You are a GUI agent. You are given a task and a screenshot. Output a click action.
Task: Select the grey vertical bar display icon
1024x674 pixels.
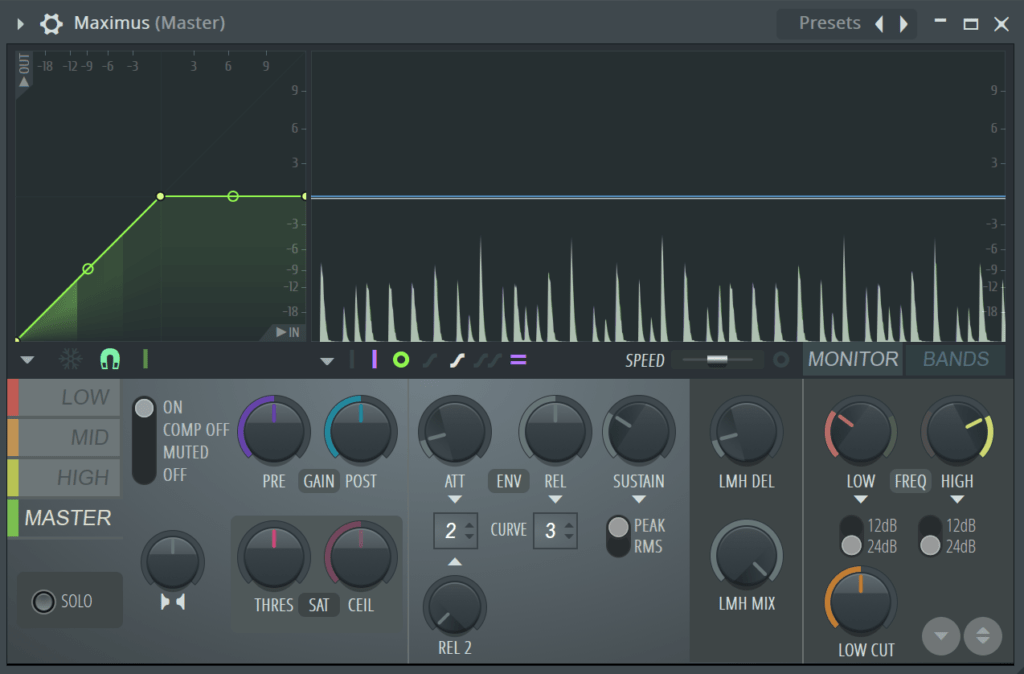352,359
